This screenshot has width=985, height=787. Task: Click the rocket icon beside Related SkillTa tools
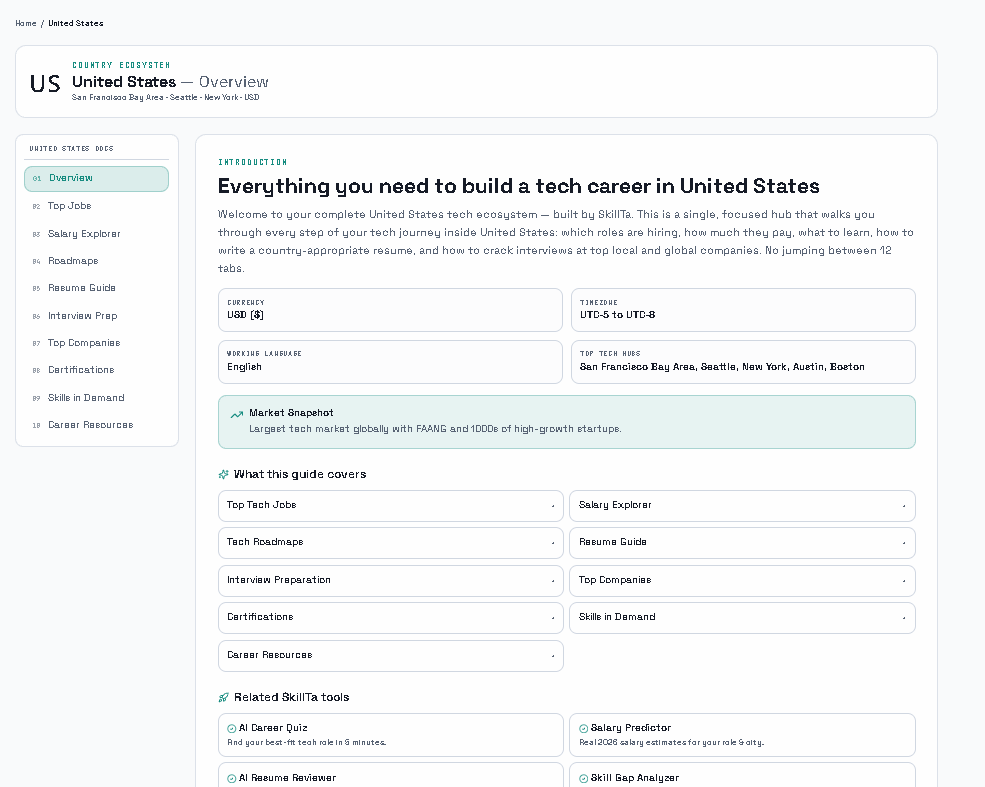(x=224, y=697)
